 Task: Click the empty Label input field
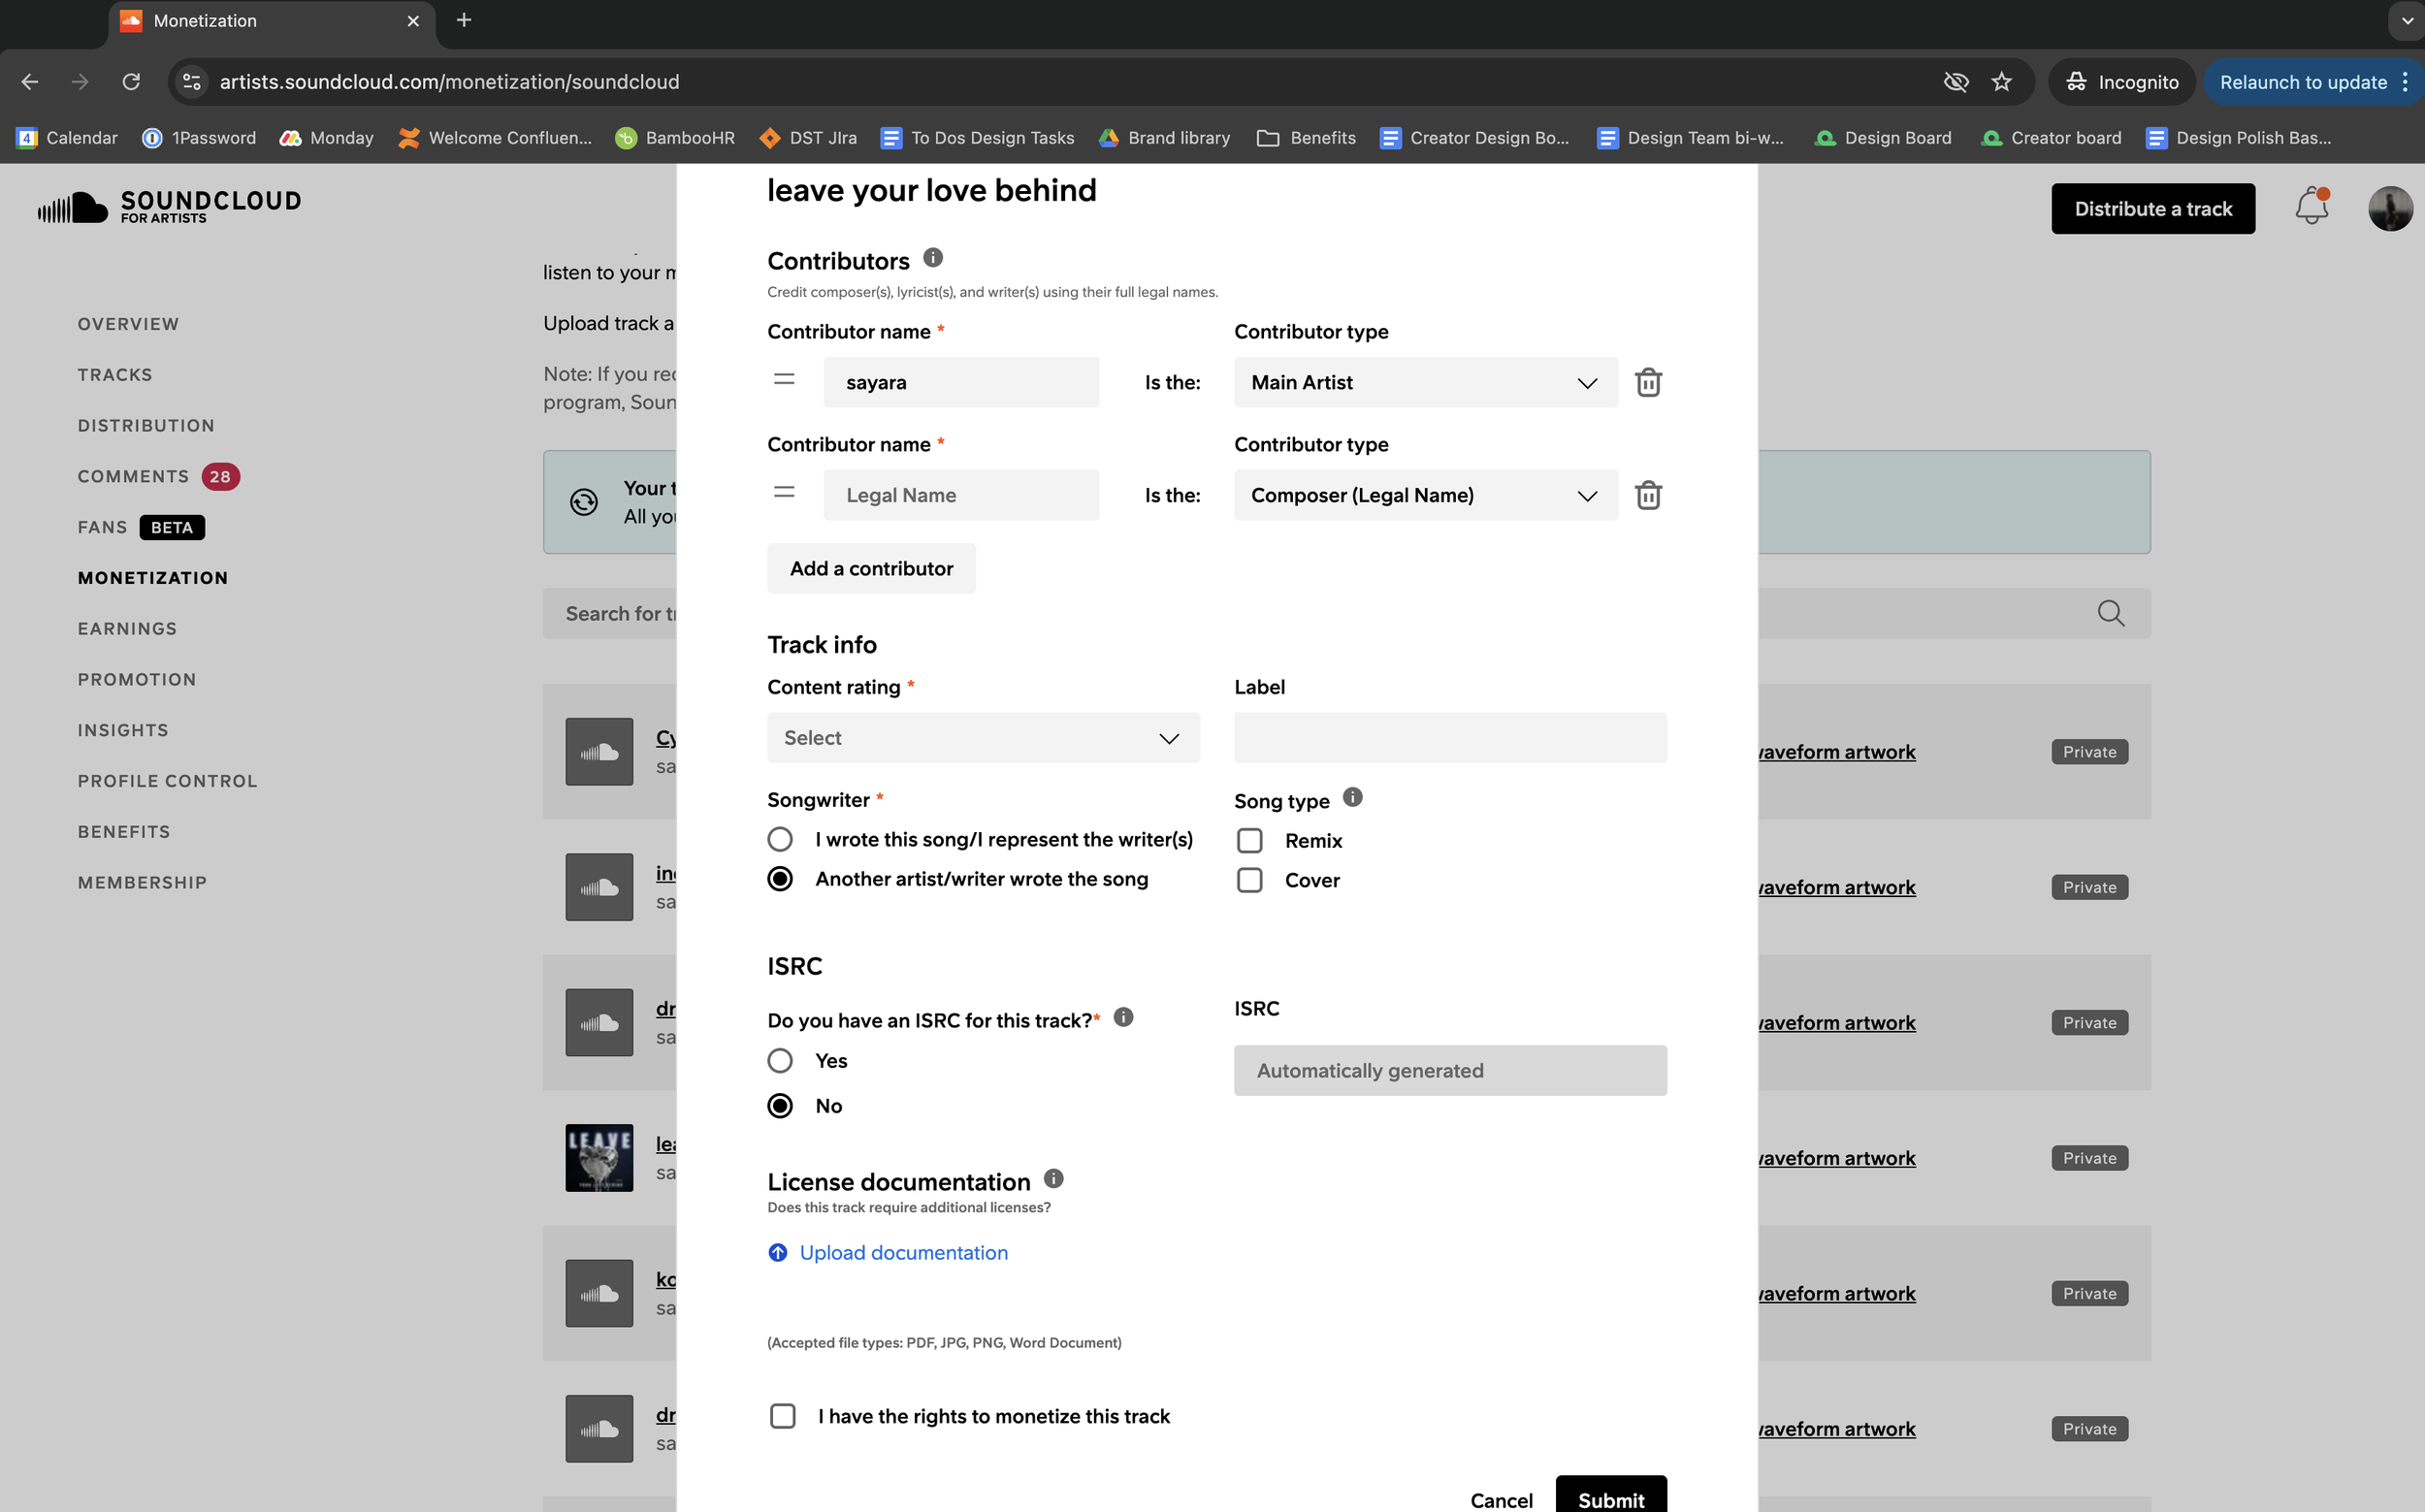coord(1449,738)
